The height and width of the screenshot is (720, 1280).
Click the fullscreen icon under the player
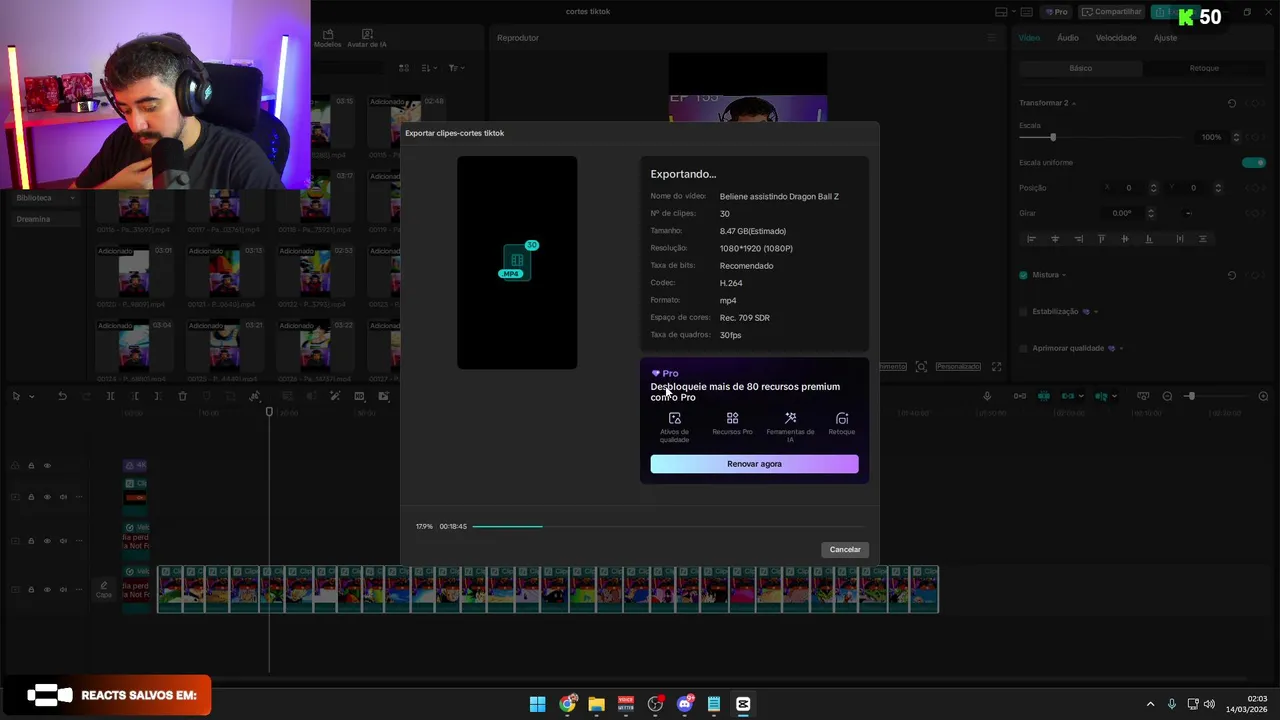click(996, 367)
